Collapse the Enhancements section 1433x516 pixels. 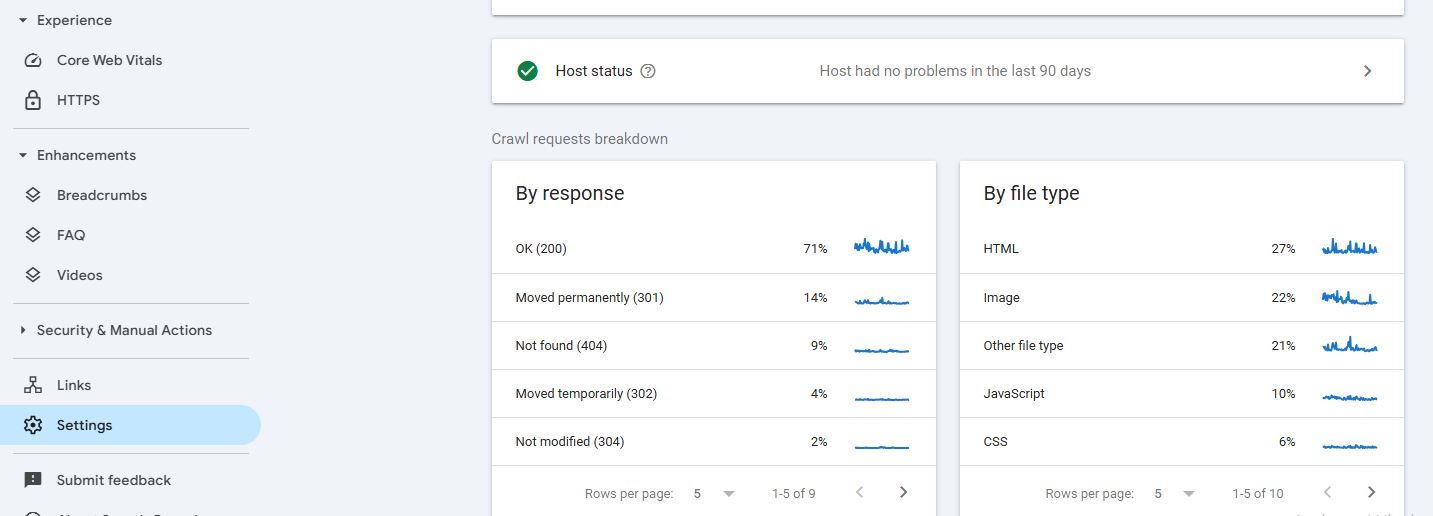pyautogui.click(x=23, y=155)
